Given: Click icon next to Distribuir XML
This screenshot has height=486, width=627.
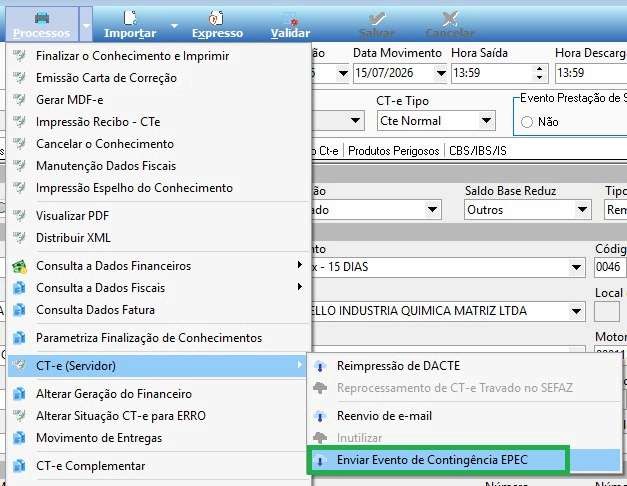Looking at the screenshot, I should [x=19, y=237].
